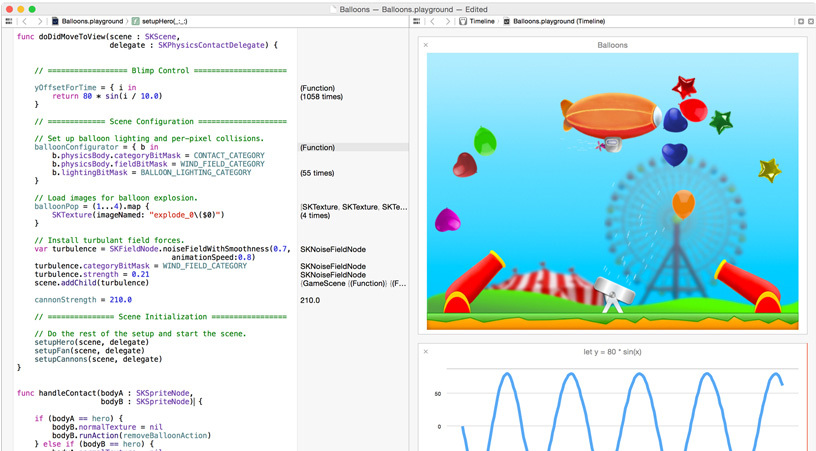816x451 pixels.
Task: Click the Balloons.playground (Timeline) file icon
Action: [x=506, y=21]
